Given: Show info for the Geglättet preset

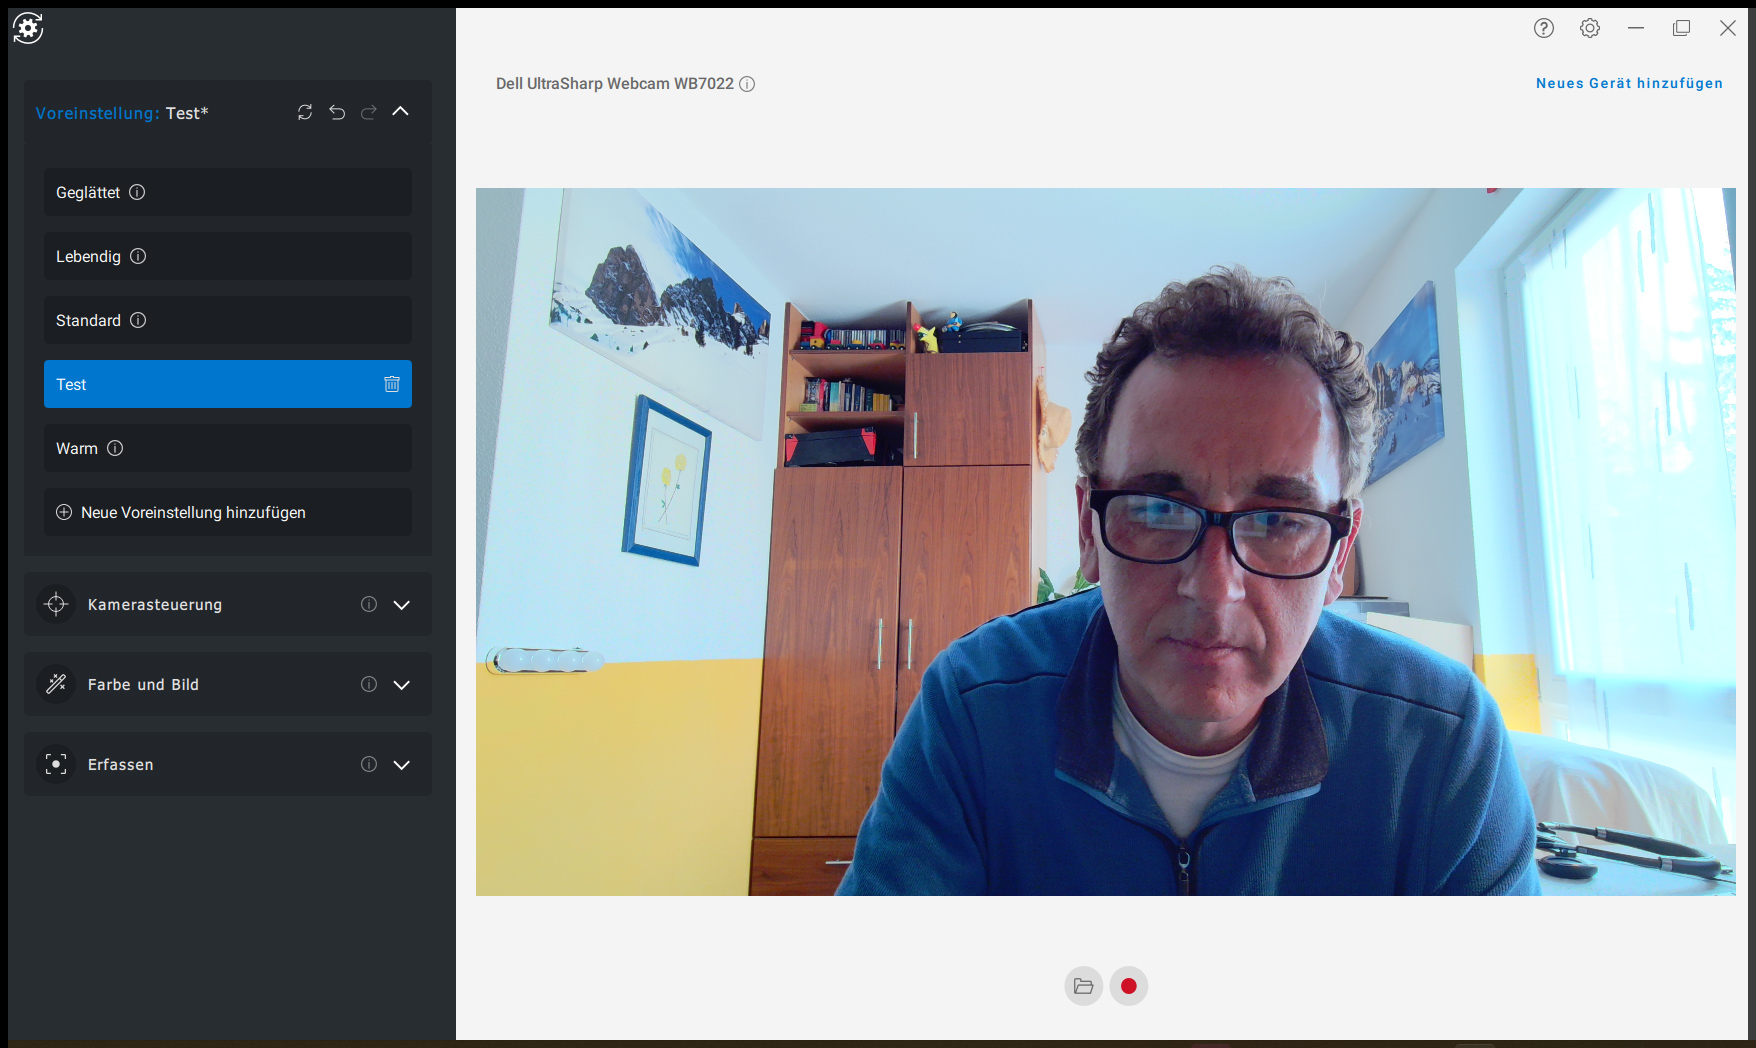Looking at the screenshot, I should coord(137,192).
